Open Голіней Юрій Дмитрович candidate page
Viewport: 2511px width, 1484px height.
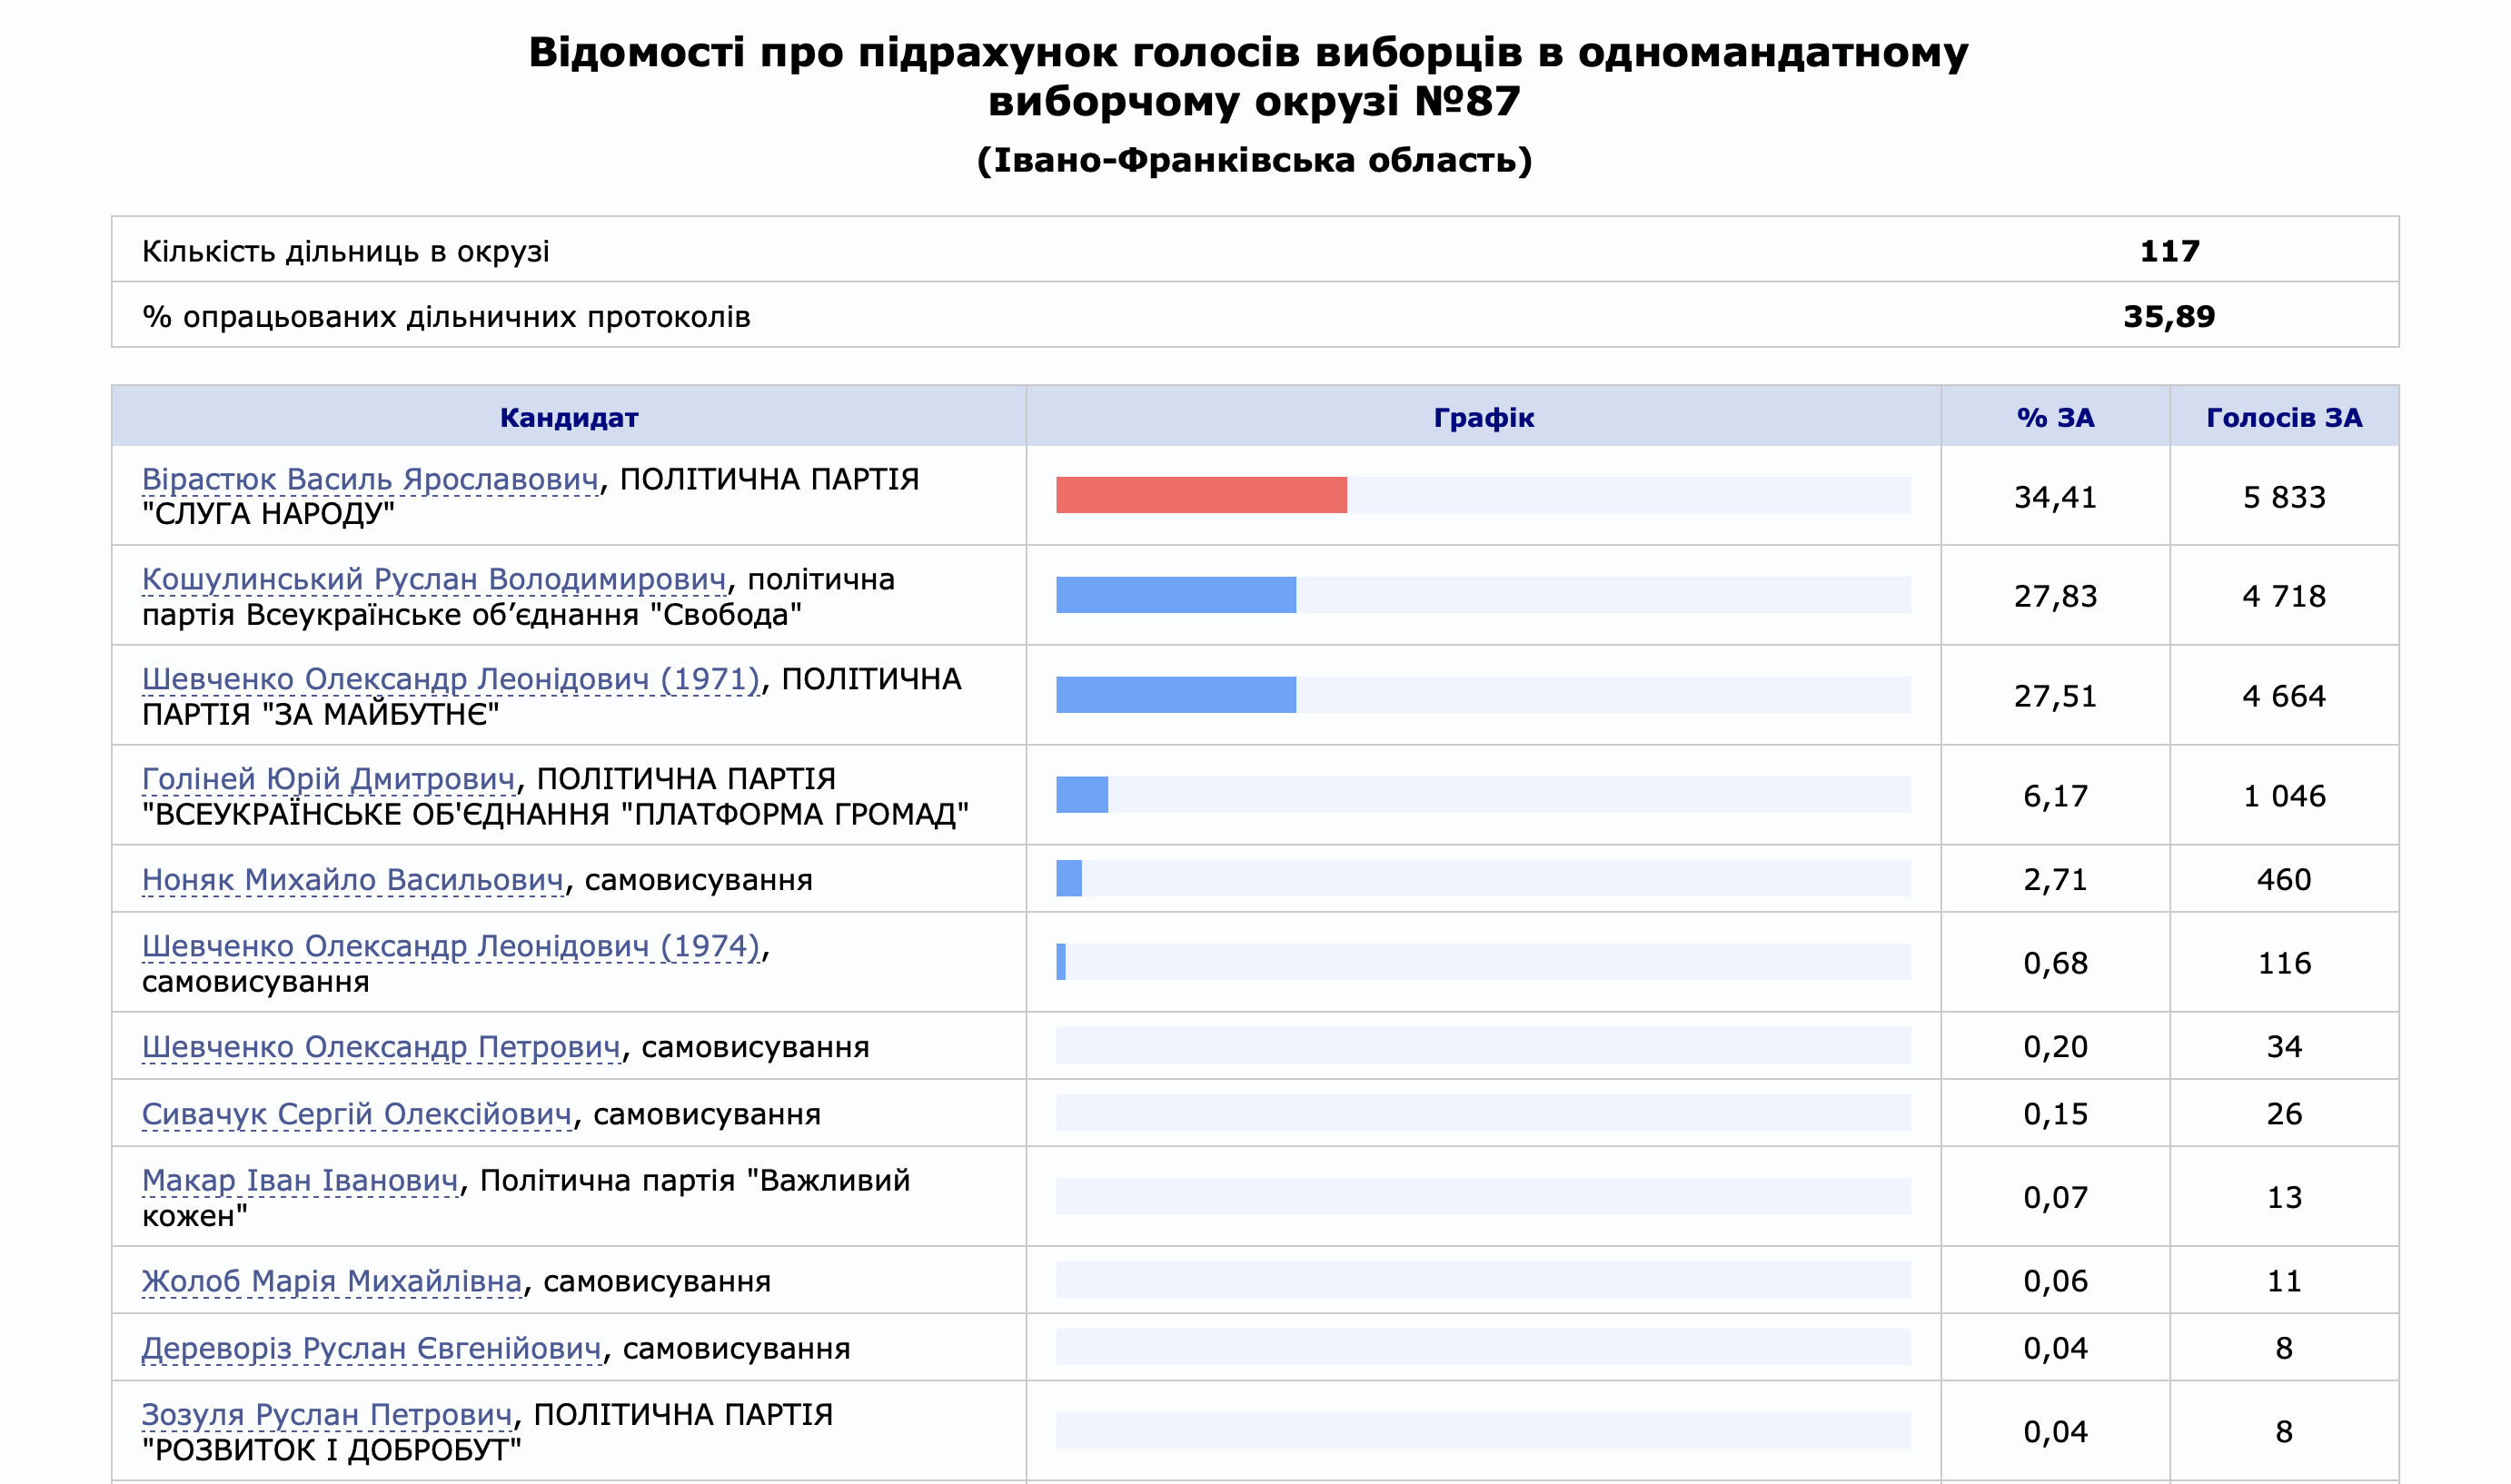[329, 779]
